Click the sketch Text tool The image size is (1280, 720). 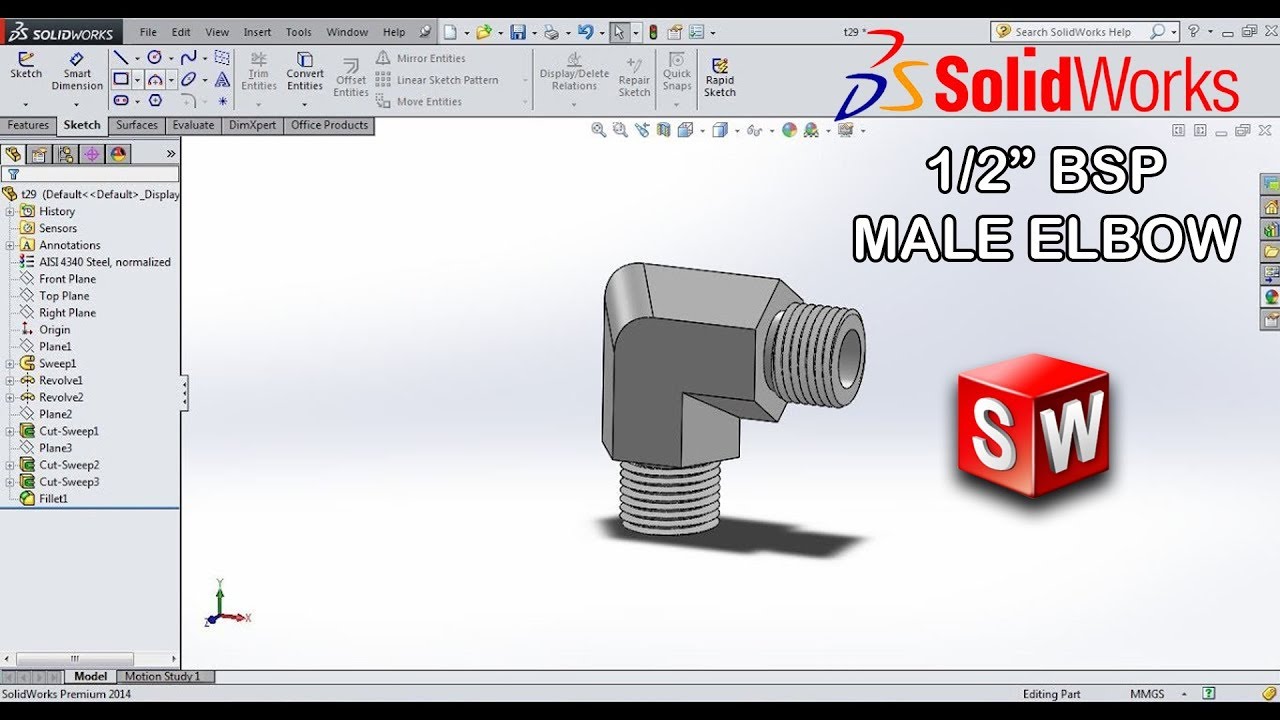[x=223, y=79]
